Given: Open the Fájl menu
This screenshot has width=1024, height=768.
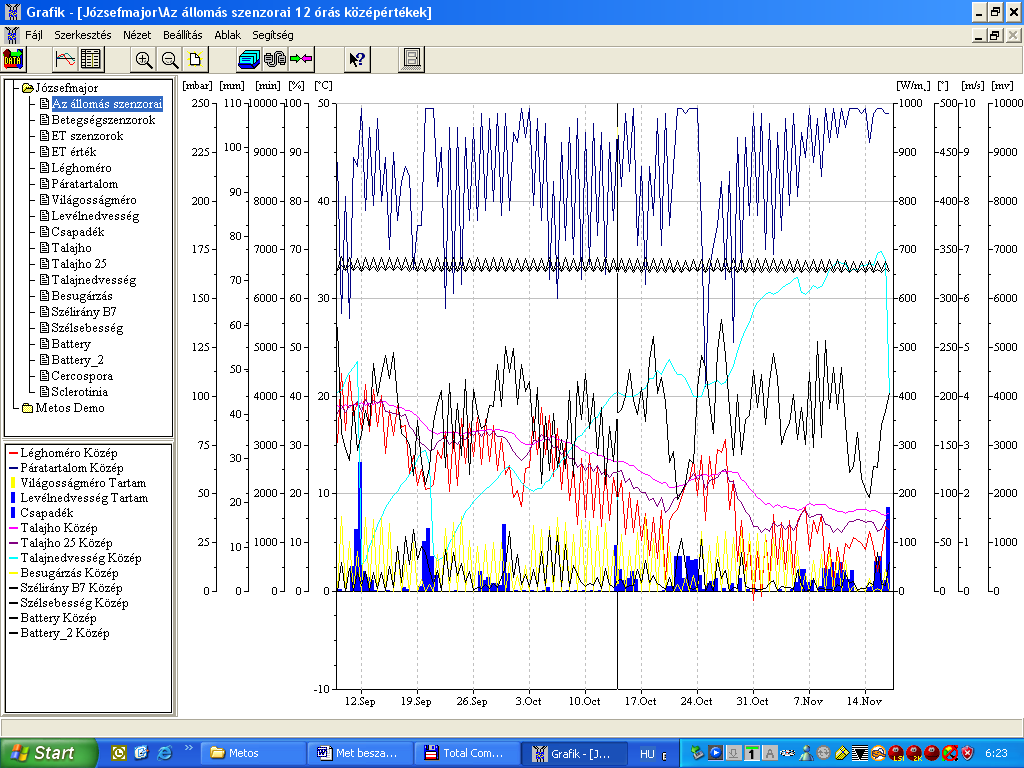Looking at the screenshot, I should click(x=33, y=35).
